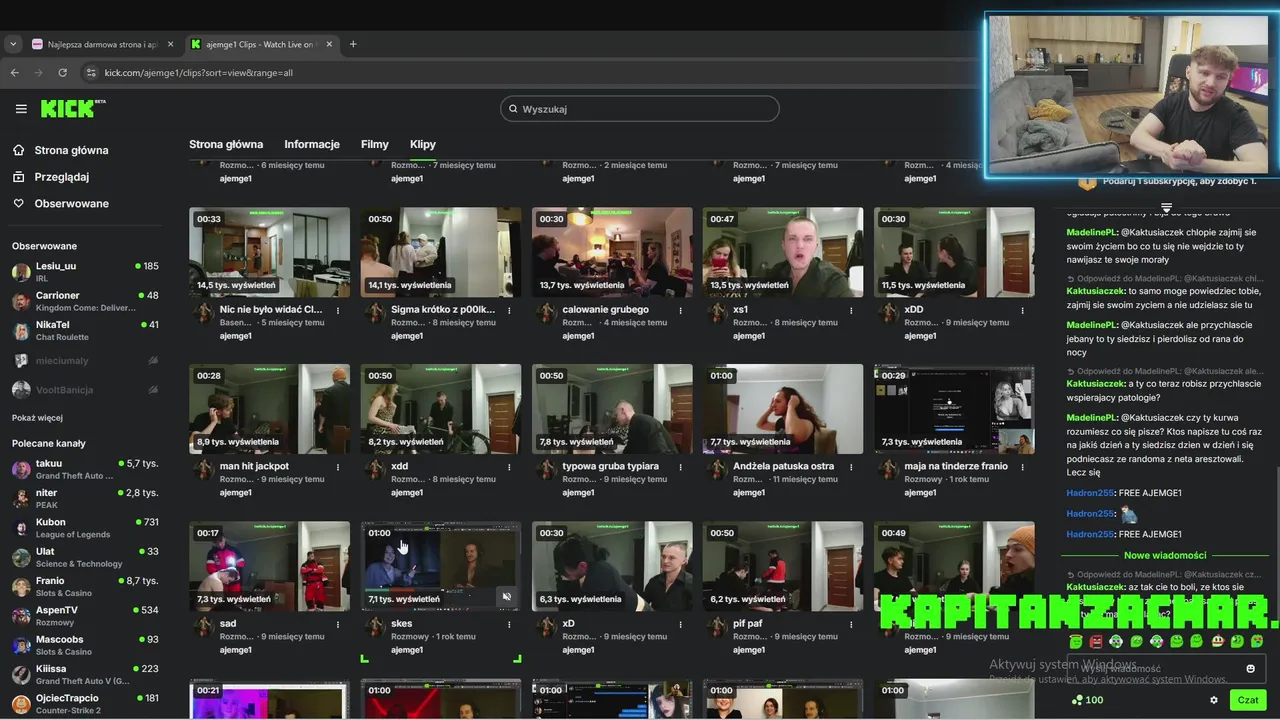The height and width of the screenshot is (720, 1280).
Task: Send message with green Czat button
Action: click(1247, 700)
